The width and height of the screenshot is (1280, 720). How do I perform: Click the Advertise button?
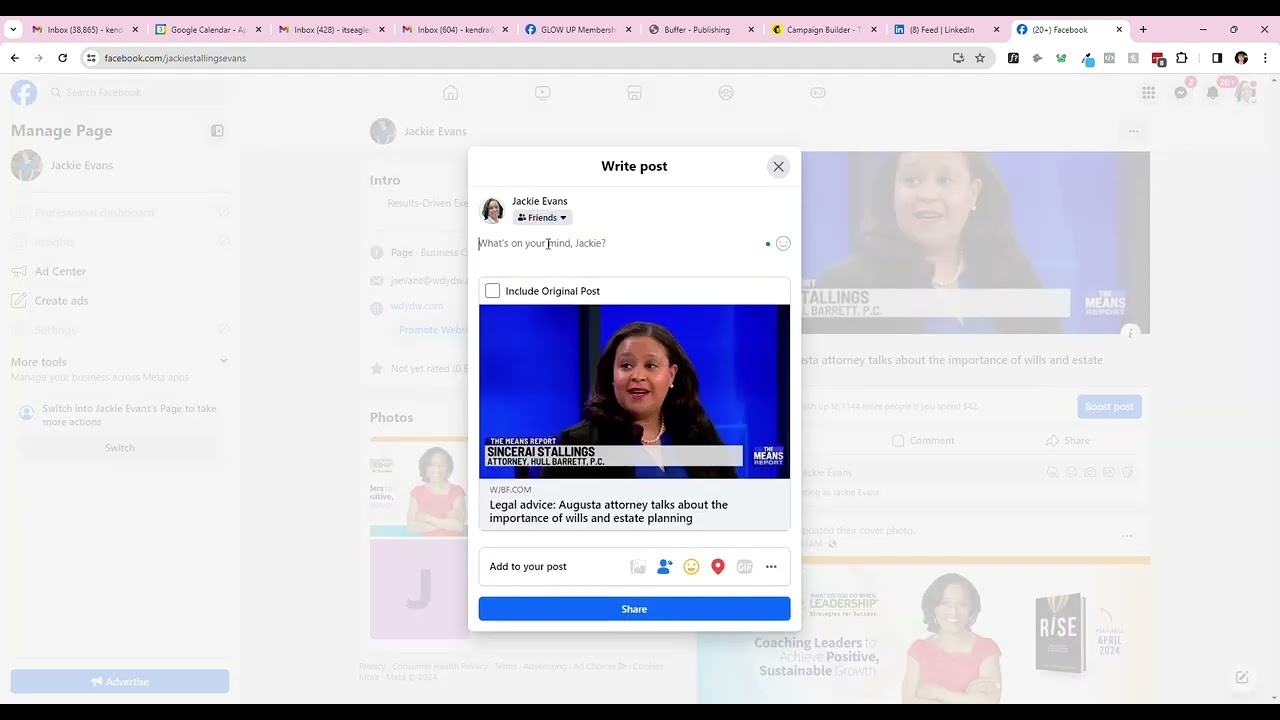coord(120,682)
